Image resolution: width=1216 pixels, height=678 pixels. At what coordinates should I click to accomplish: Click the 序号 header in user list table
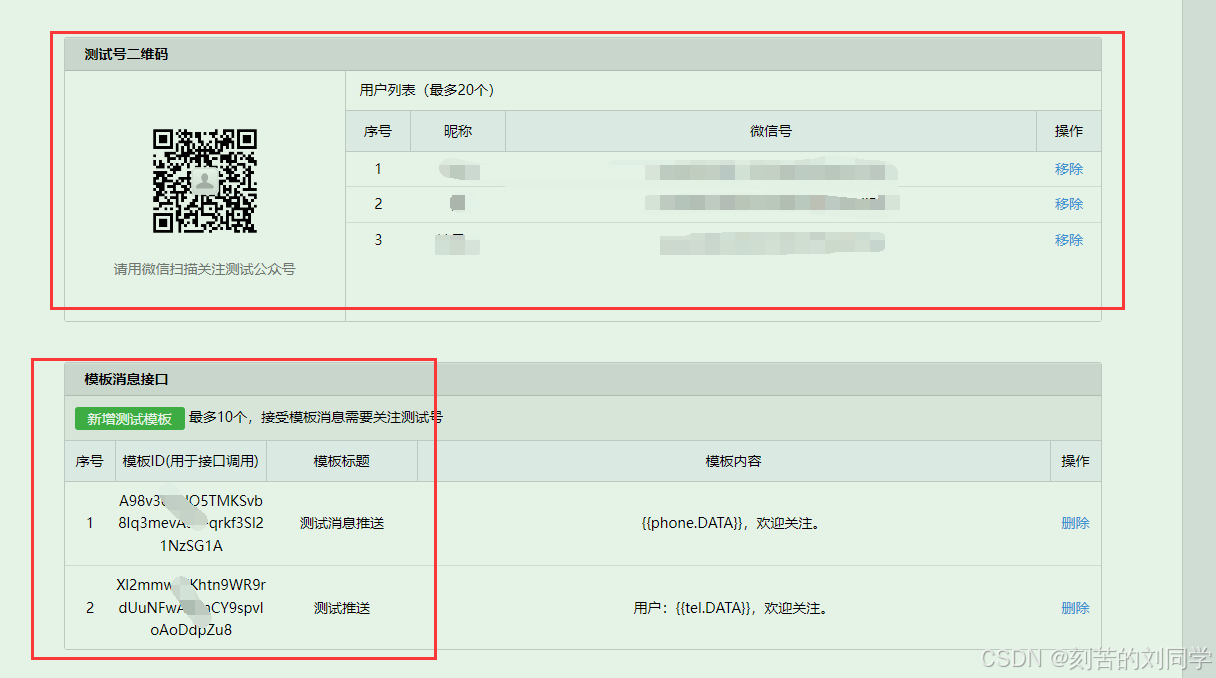pyautogui.click(x=378, y=131)
